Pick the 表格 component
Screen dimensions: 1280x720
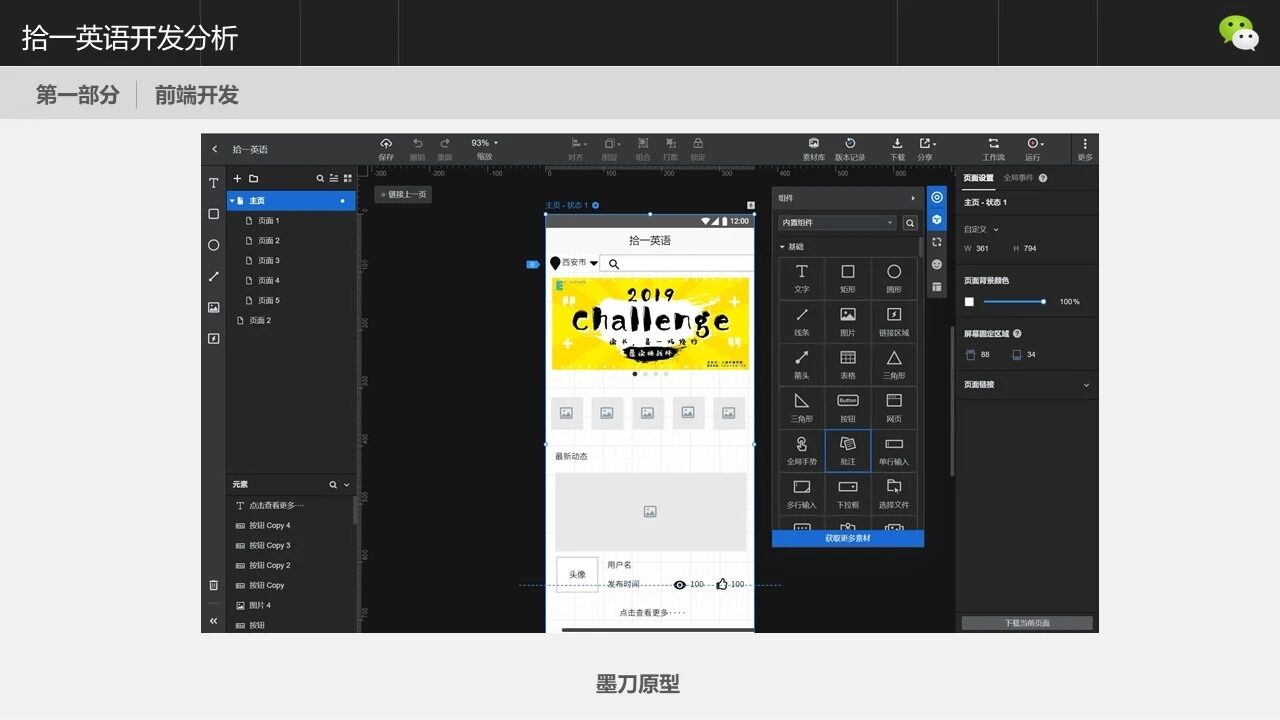(x=848, y=364)
